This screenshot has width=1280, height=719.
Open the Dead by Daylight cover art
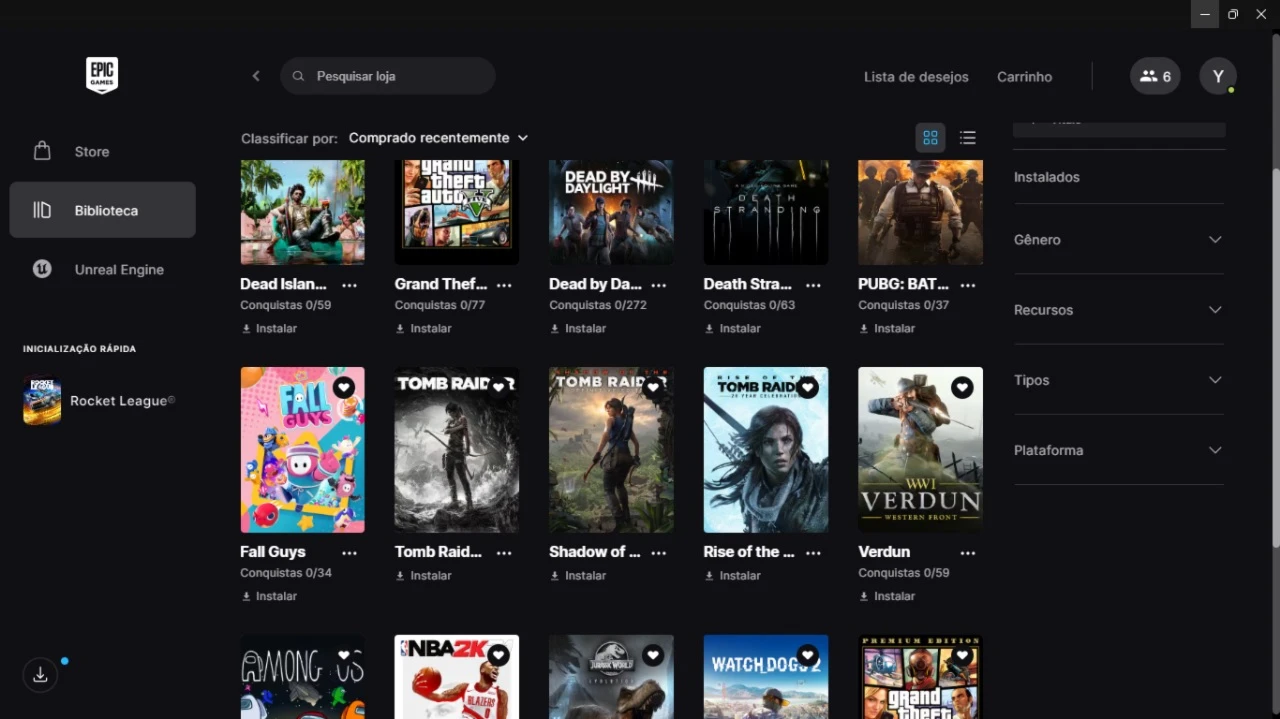coord(611,212)
